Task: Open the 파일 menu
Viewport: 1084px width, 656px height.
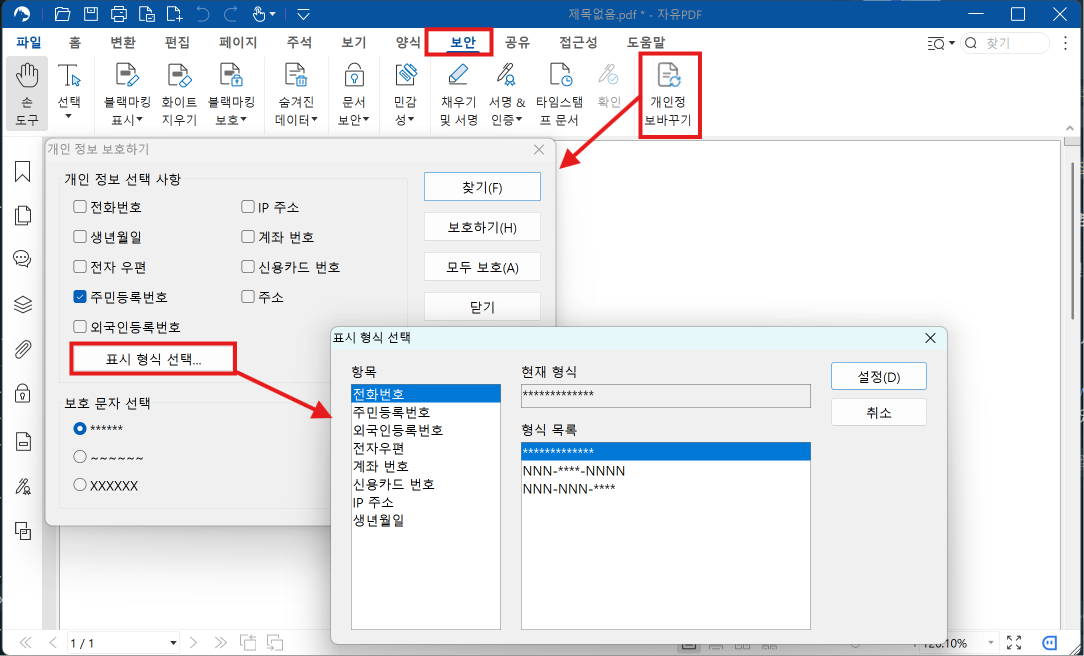Action: pyautogui.click(x=29, y=43)
